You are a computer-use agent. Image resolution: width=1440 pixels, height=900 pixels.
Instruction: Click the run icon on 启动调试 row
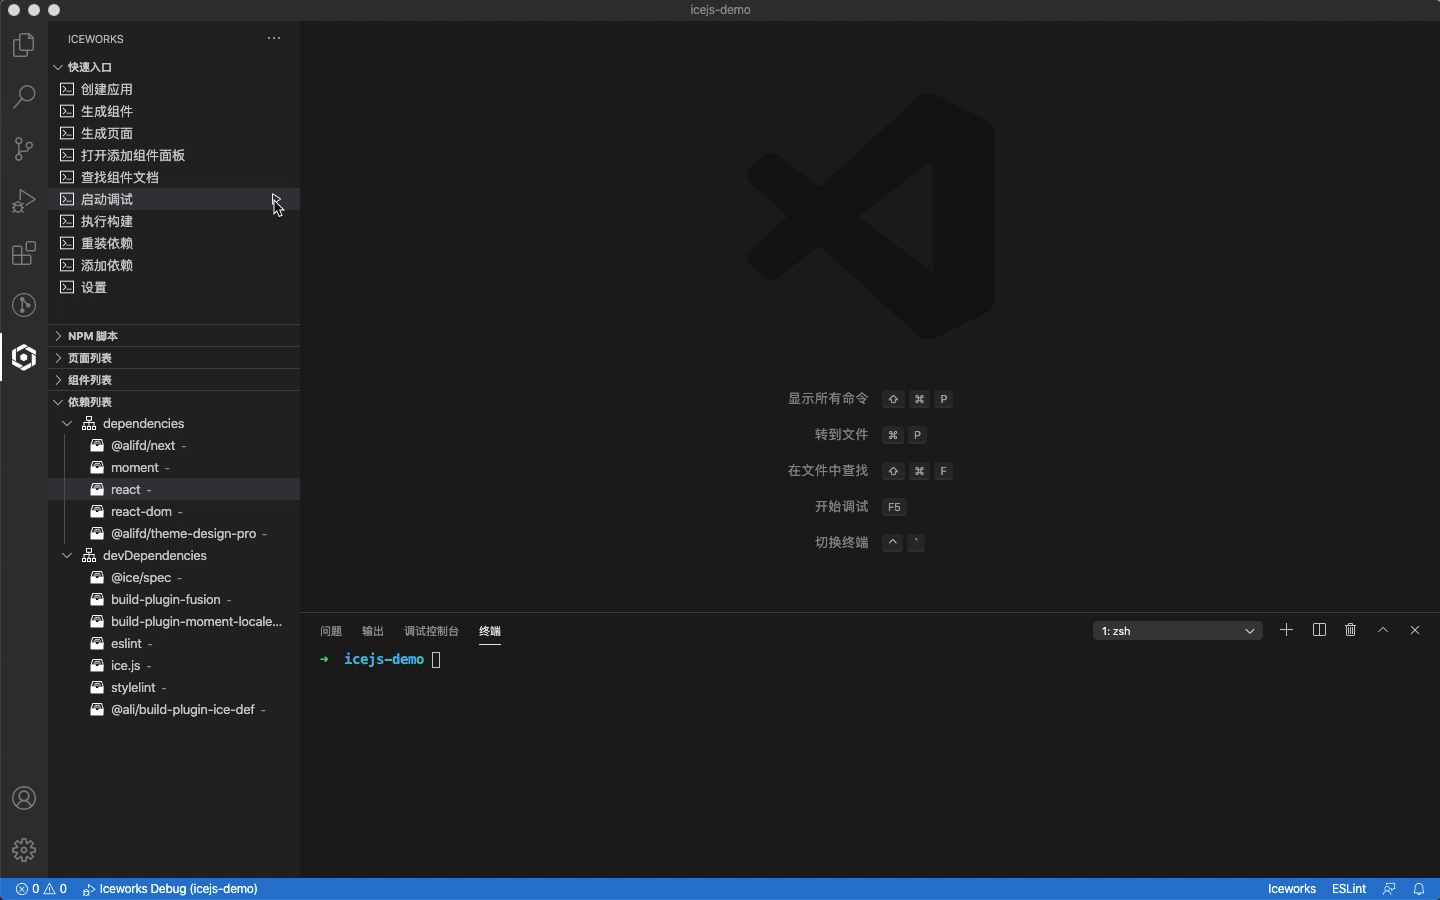click(276, 199)
